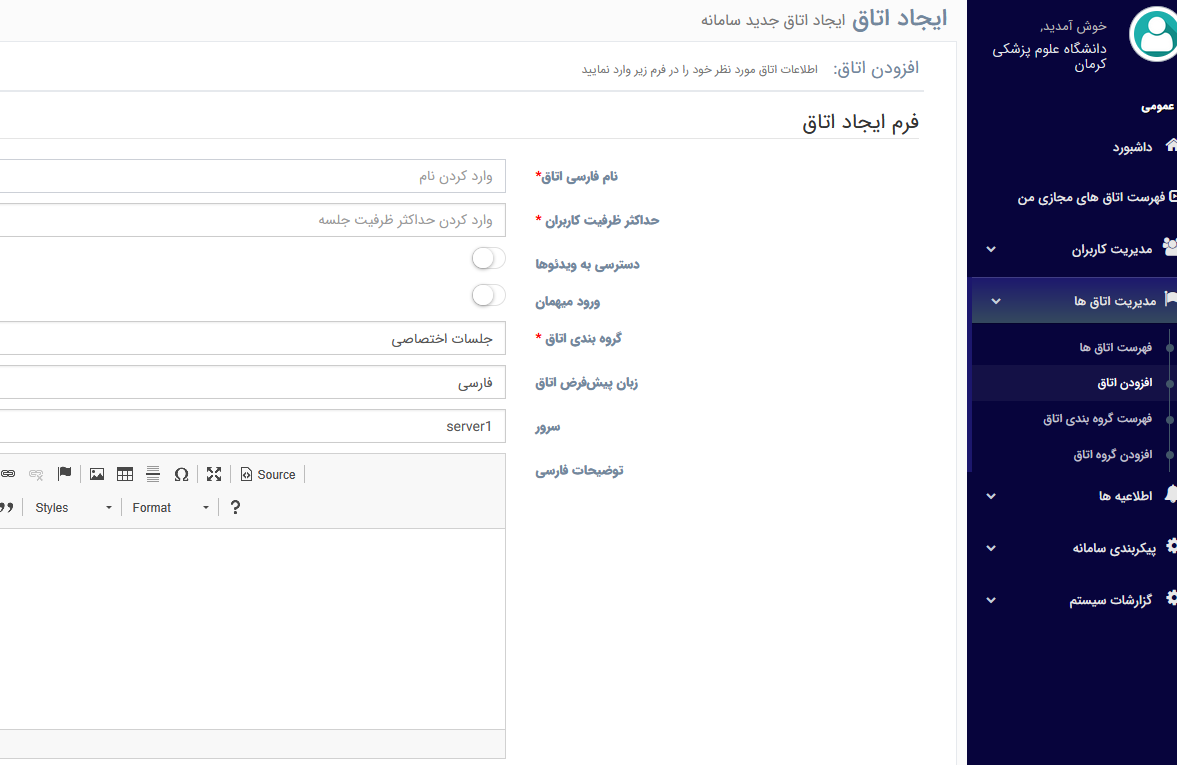Toggle the دسترسی به ویدئوها switch
The image size is (1177, 765).
(x=488, y=259)
